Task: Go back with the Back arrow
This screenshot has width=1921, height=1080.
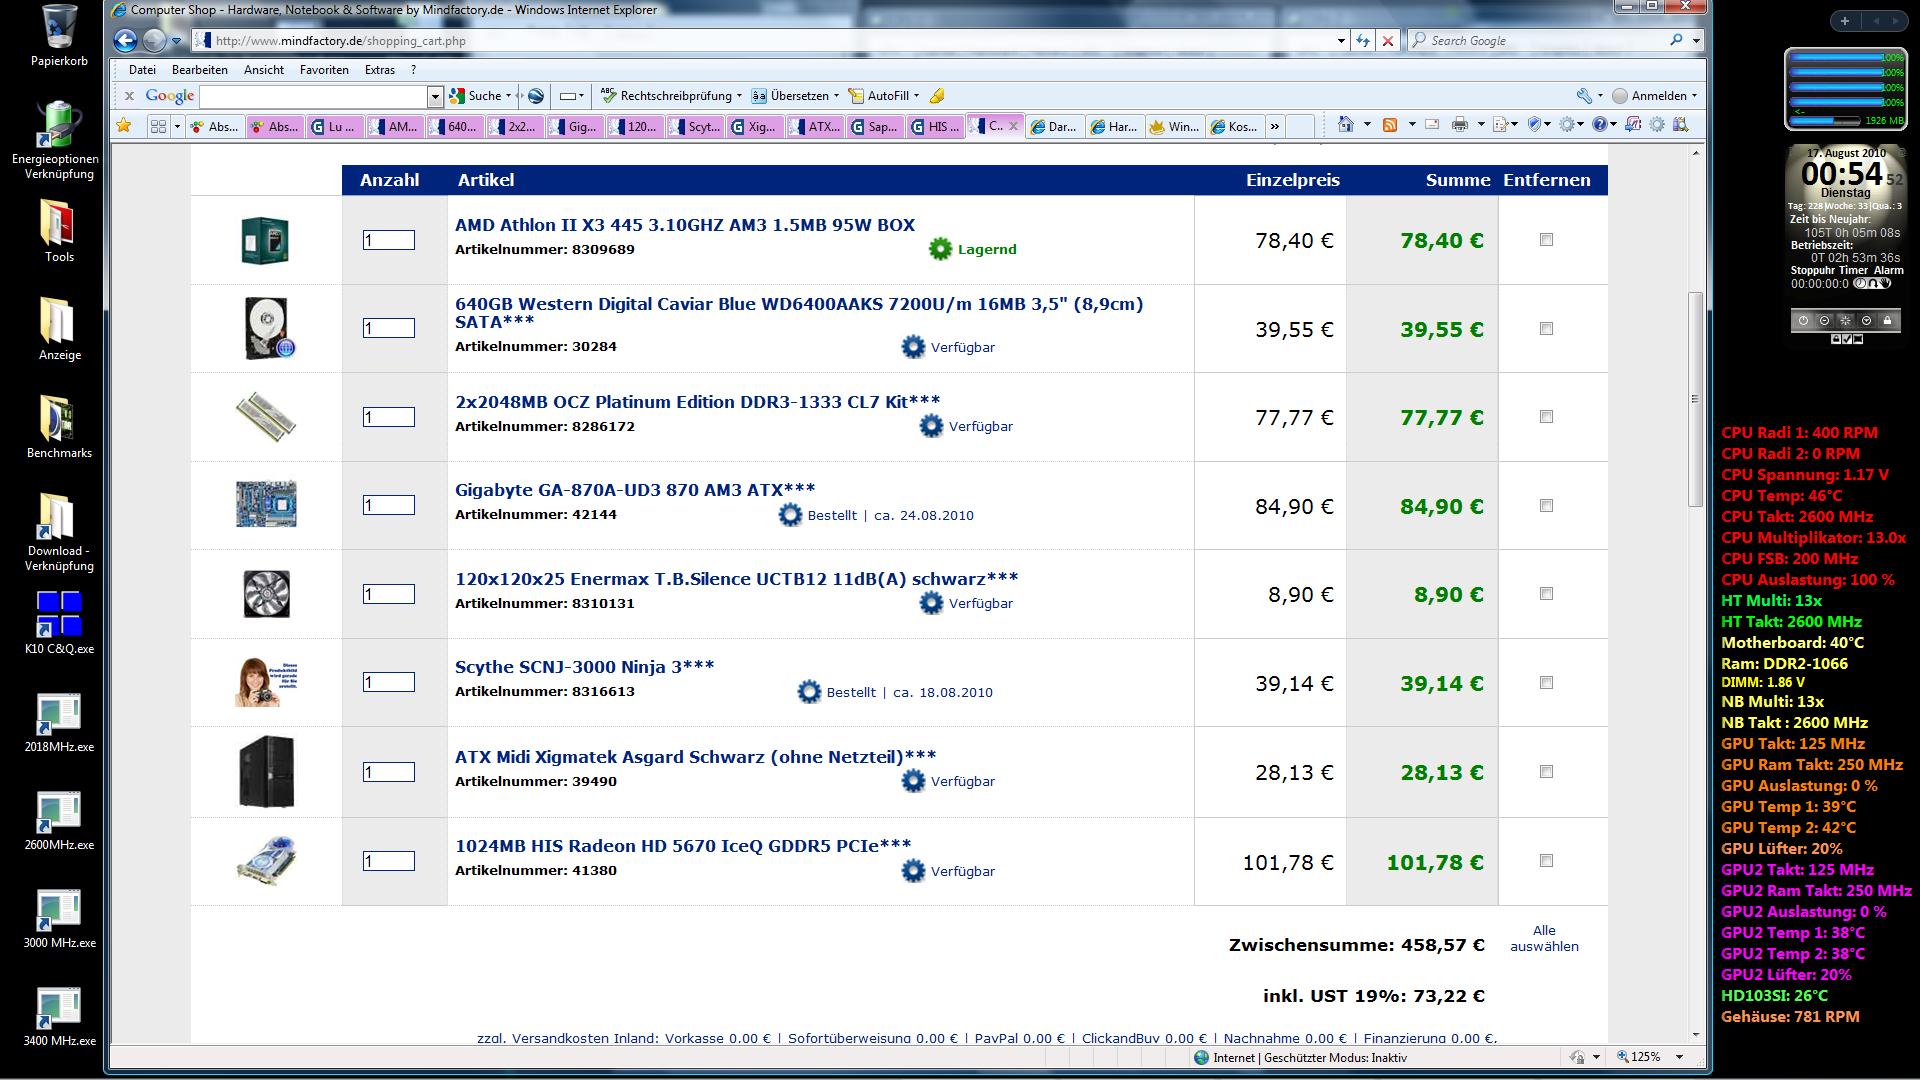Action: (125, 41)
